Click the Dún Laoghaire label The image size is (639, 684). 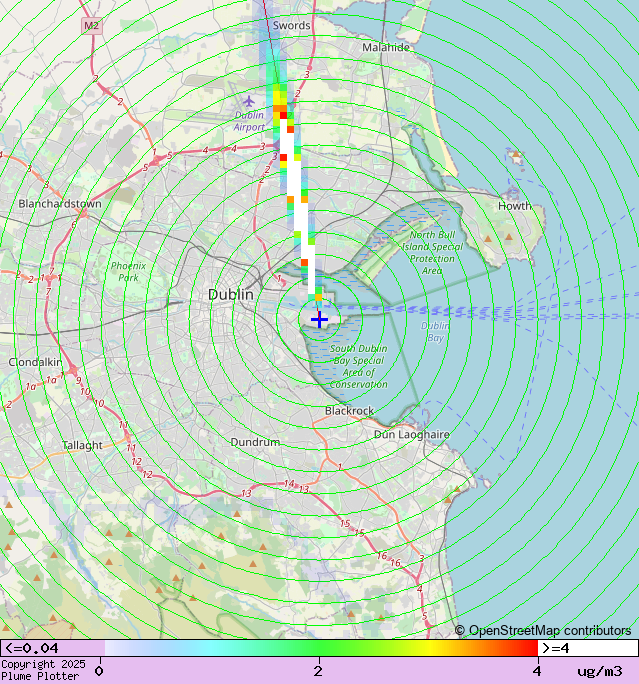pyautogui.click(x=412, y=434)
